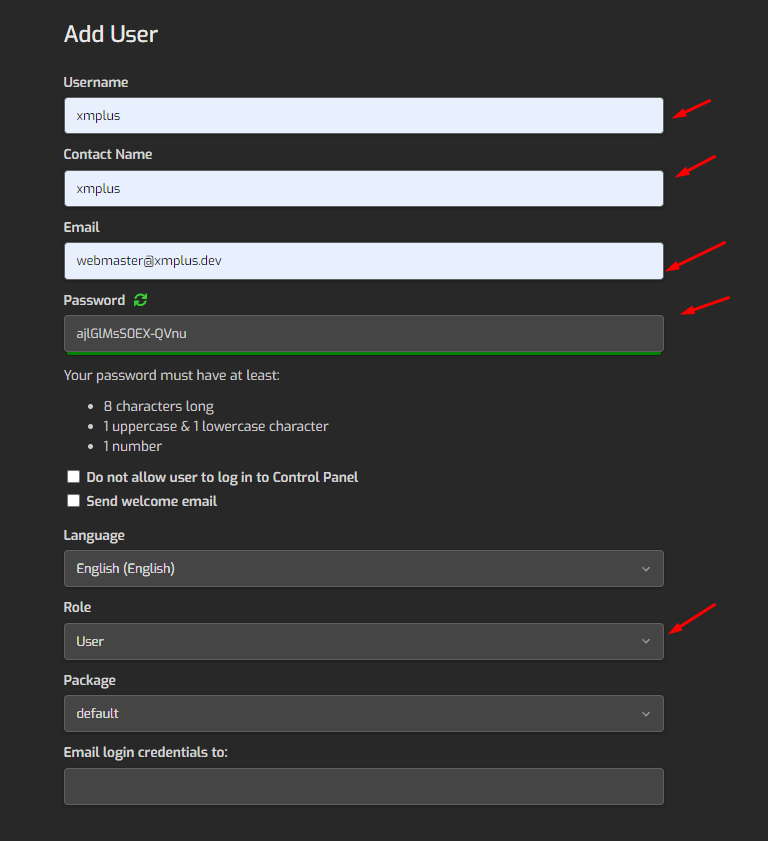Viewport: 768px width, 841px height.
Task: Check the Send welcome email box
Action: point(73,501)
